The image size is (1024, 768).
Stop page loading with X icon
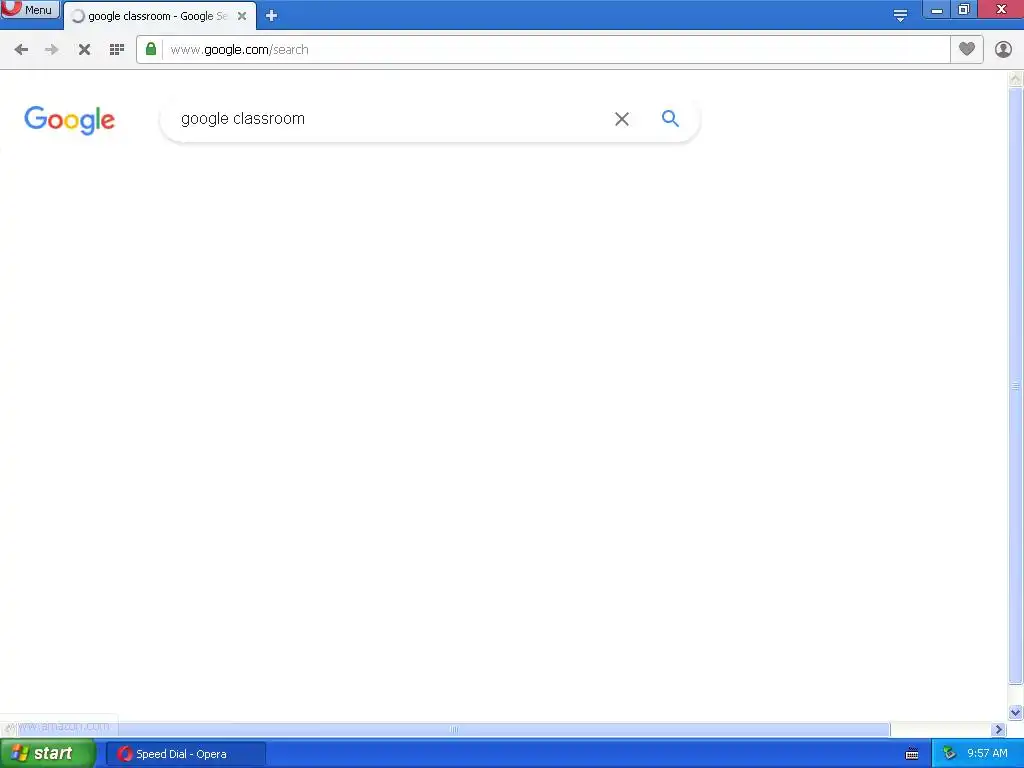click(x=84, y=50)
